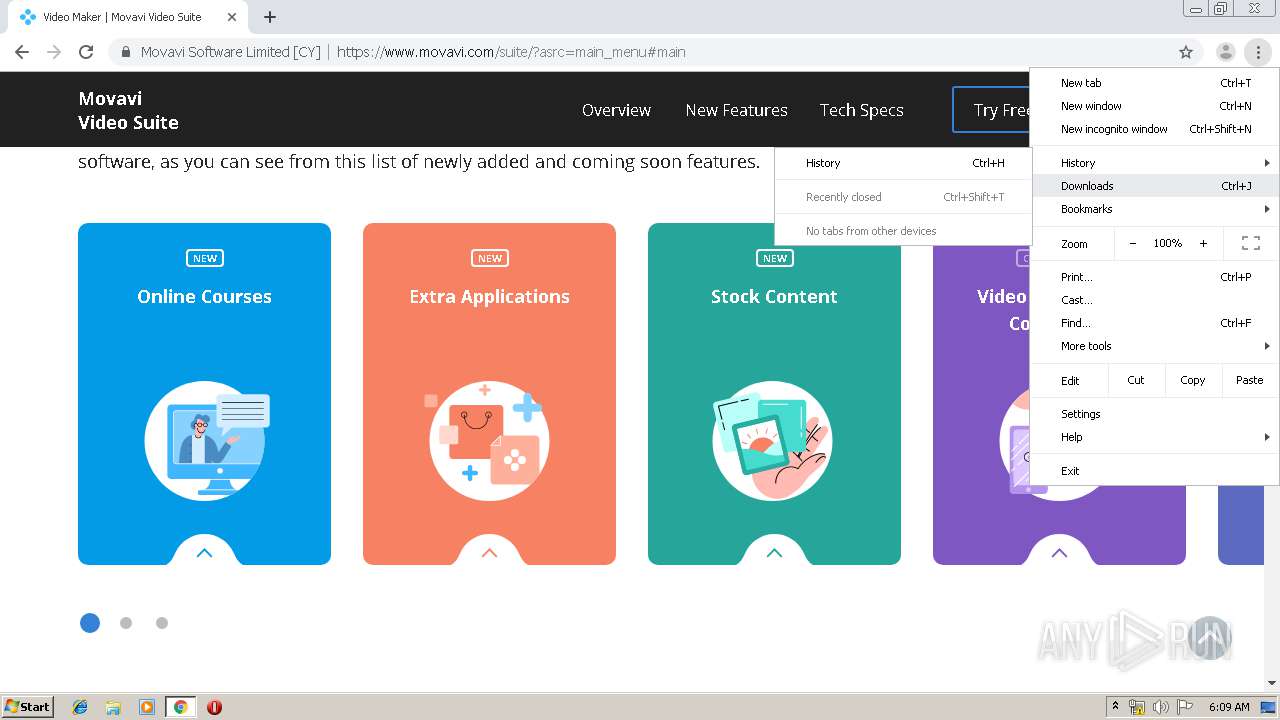Show hidden tray icons arrow
The height and width of the screenshot is (720, 1280).
[1115, 707]
